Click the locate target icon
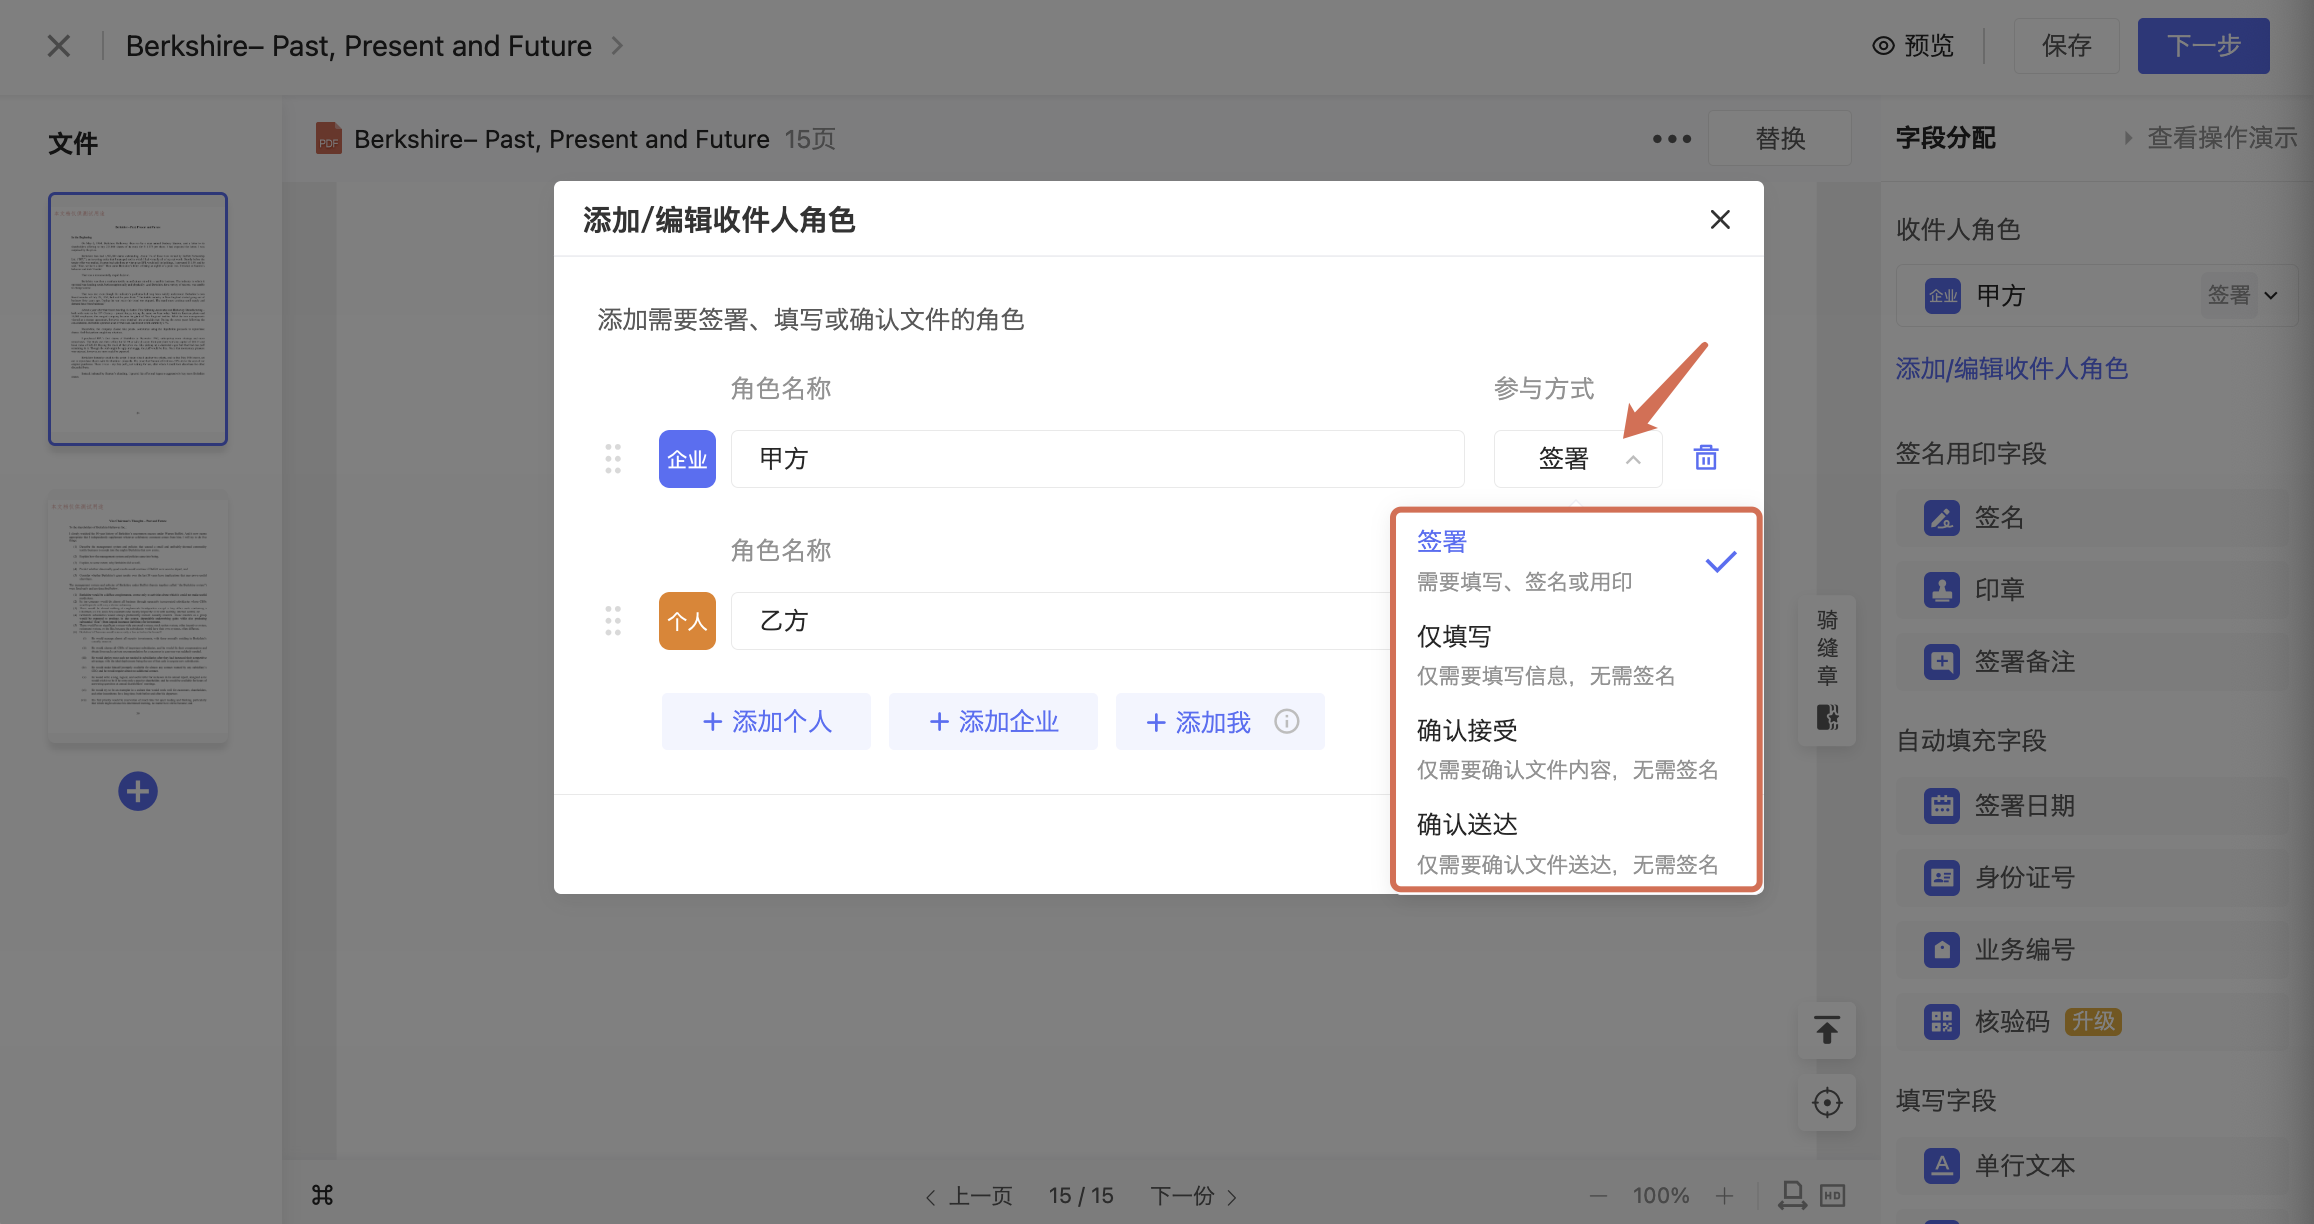Viewport: 2314px width, 1224px height. 1827,1103
